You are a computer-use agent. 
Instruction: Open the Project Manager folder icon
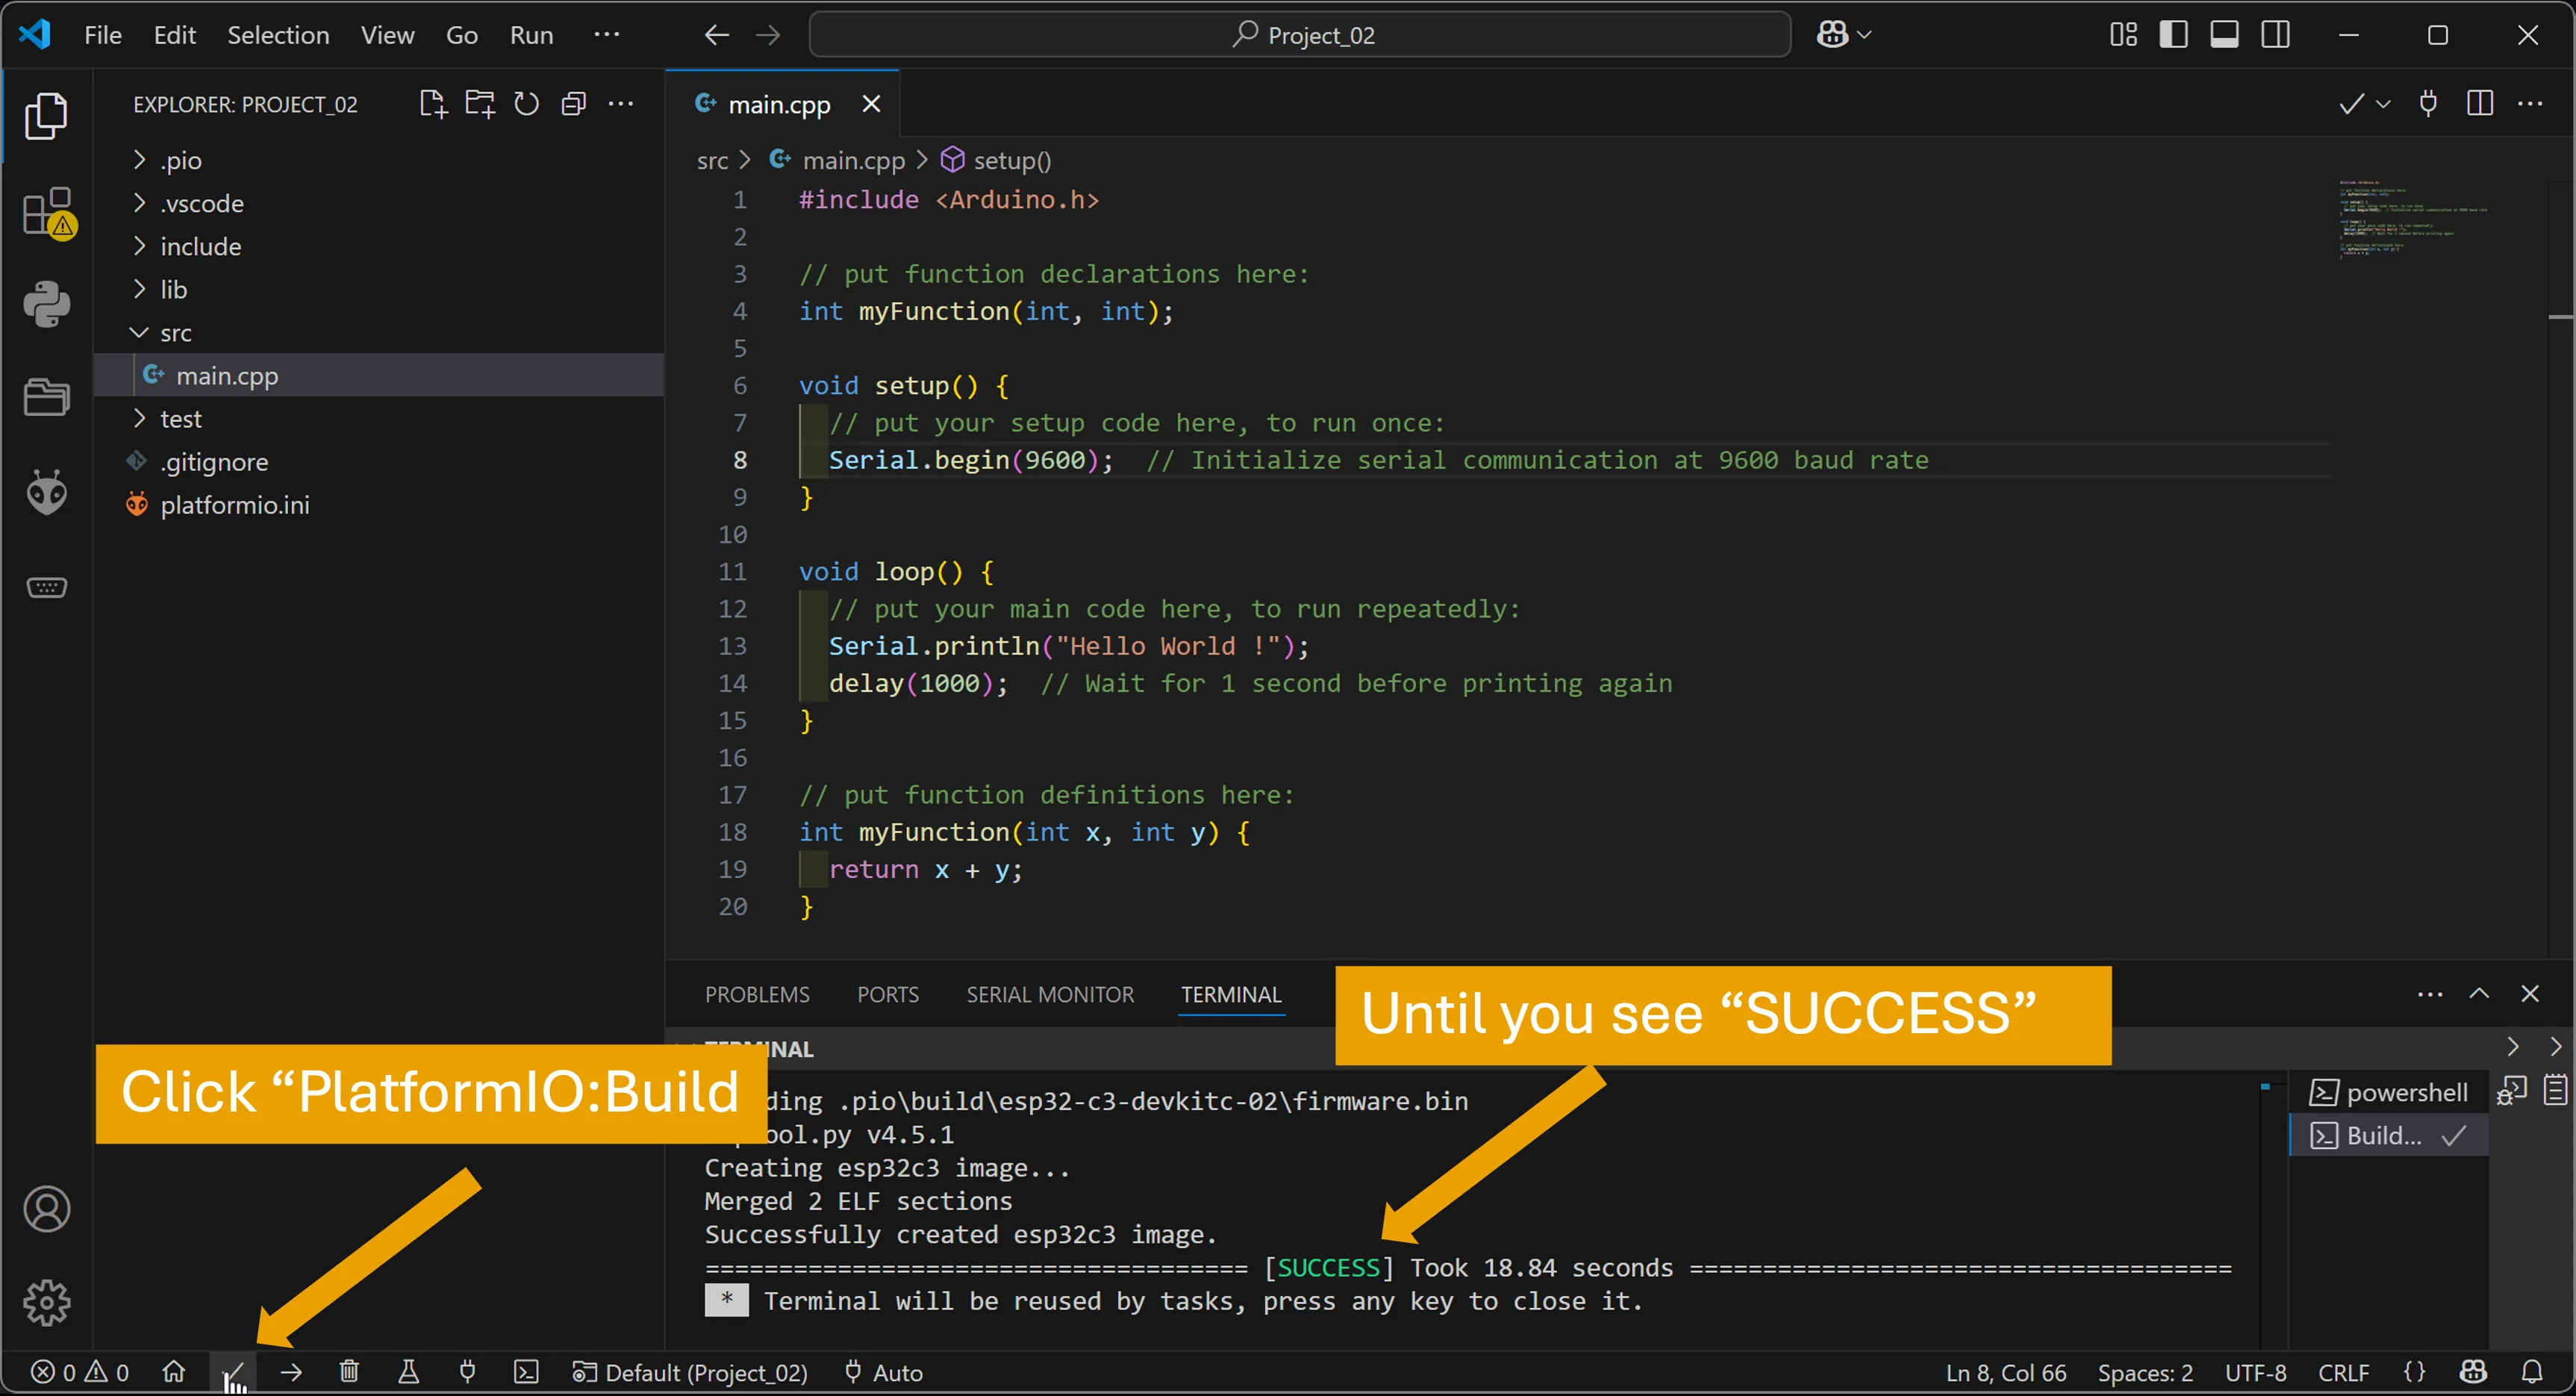(x=46, y=397)
